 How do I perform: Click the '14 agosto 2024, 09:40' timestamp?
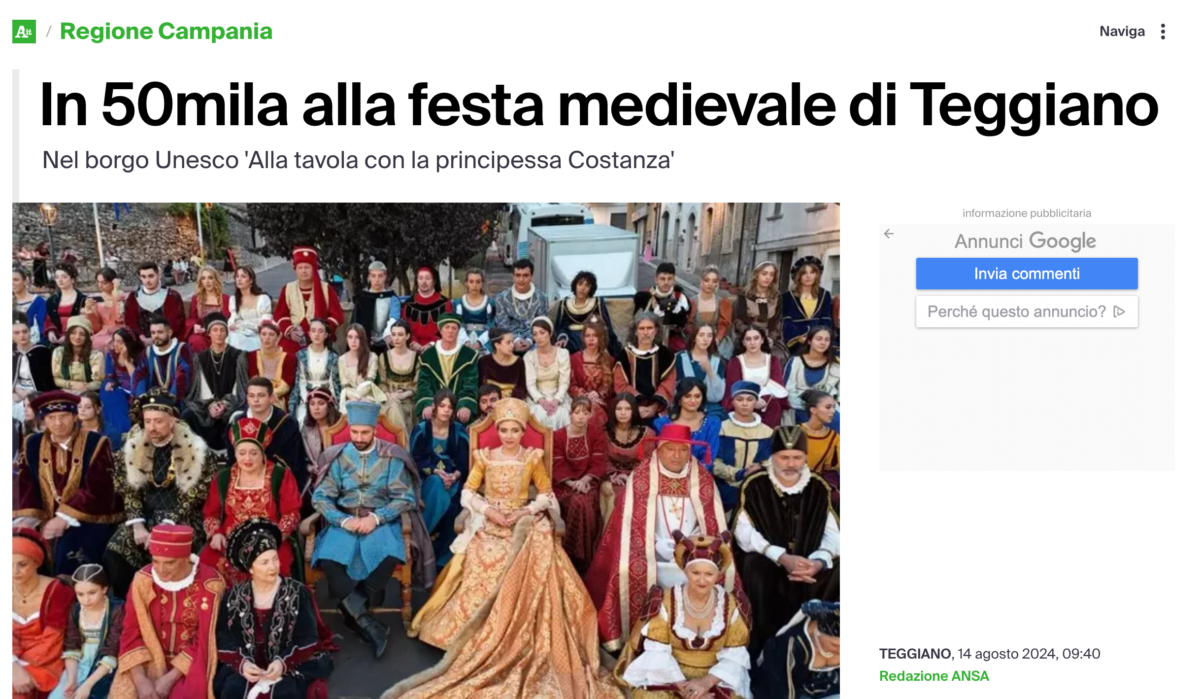point(1028,654)
